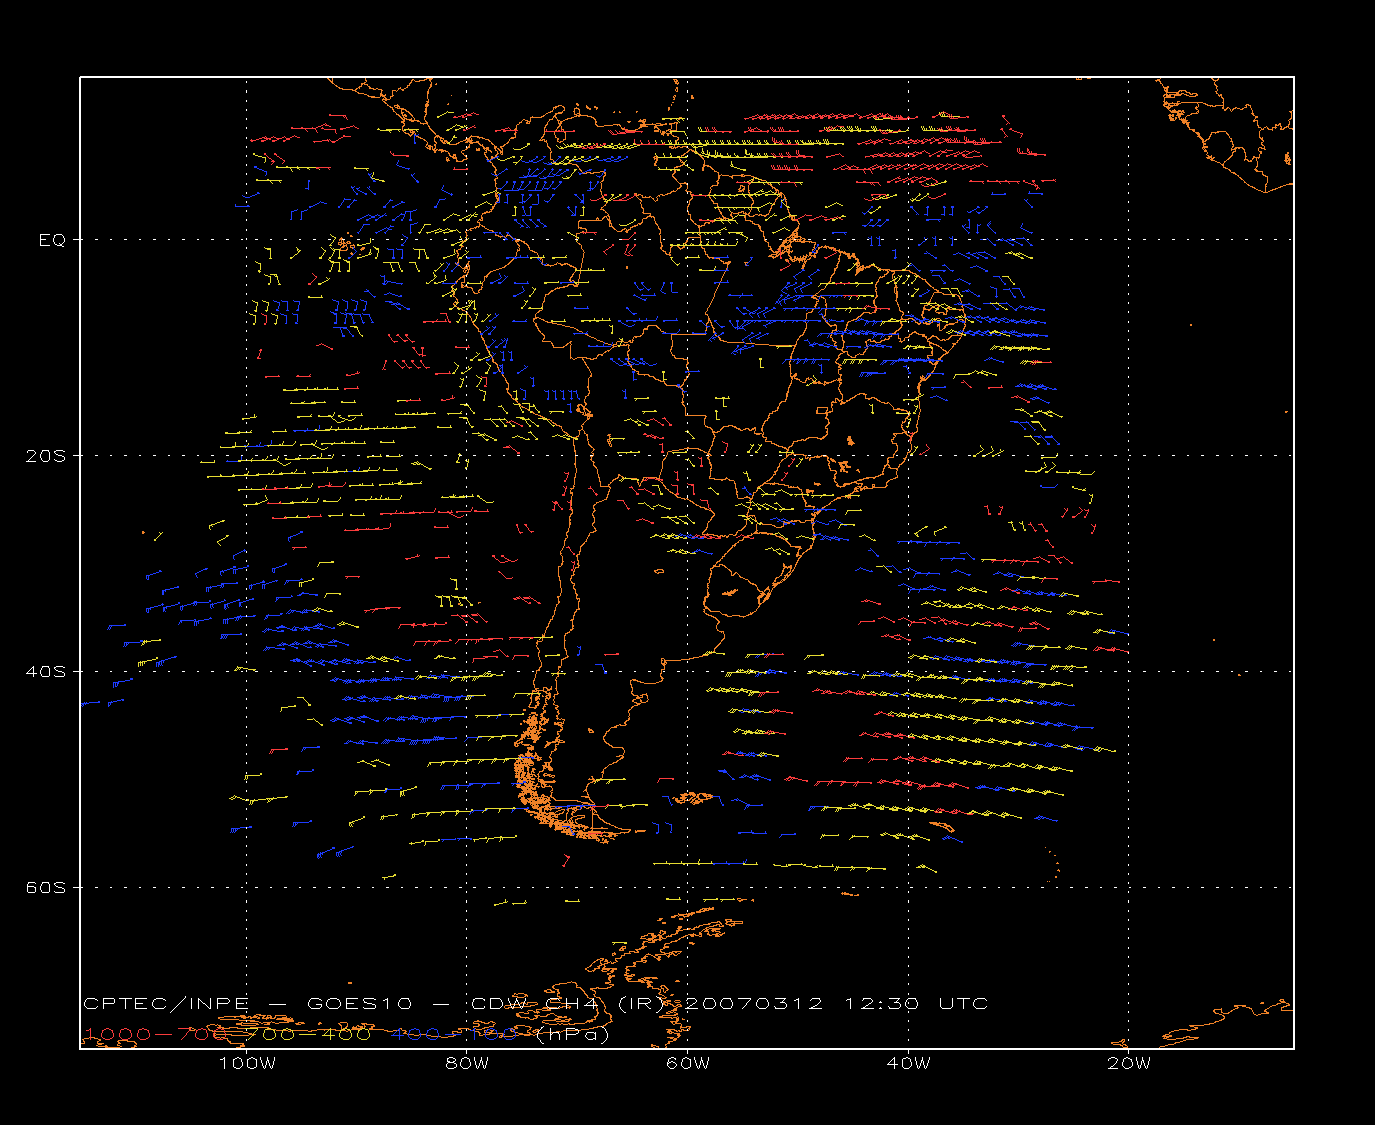Click the CPTEC/INPE title text

coord(166,1004)
